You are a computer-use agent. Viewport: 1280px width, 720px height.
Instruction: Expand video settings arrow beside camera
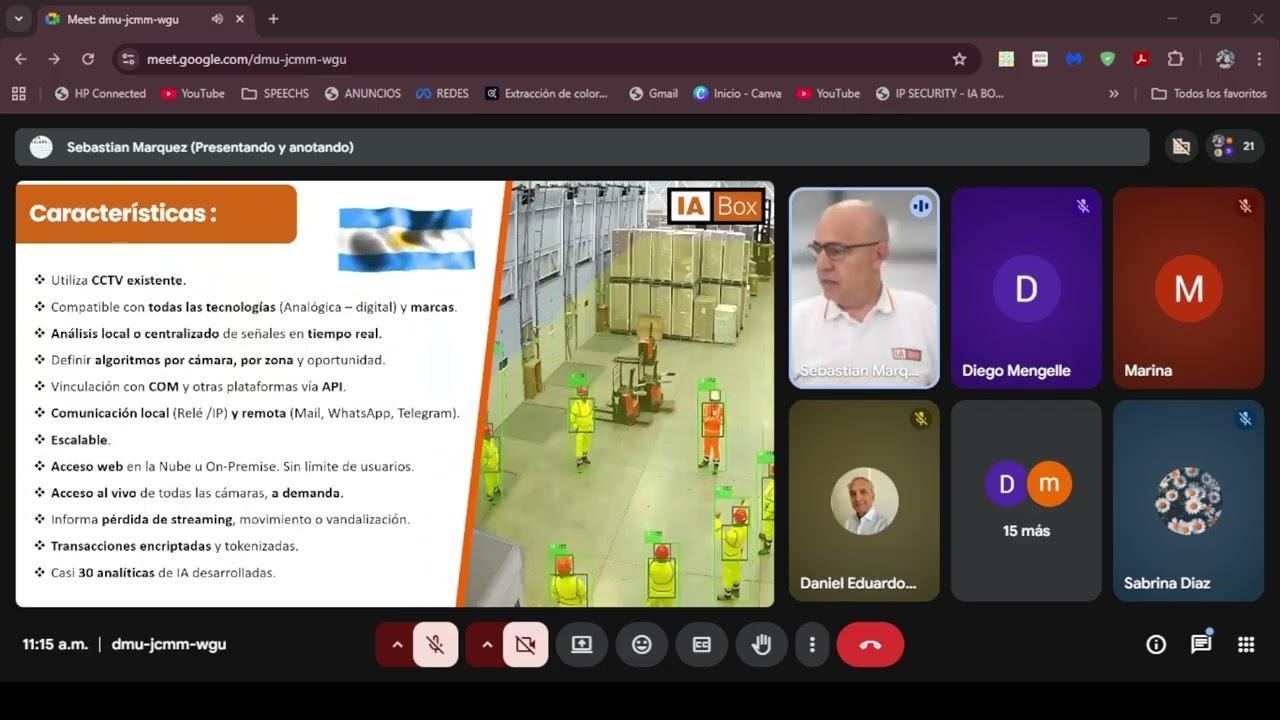(x=487, y=645)
